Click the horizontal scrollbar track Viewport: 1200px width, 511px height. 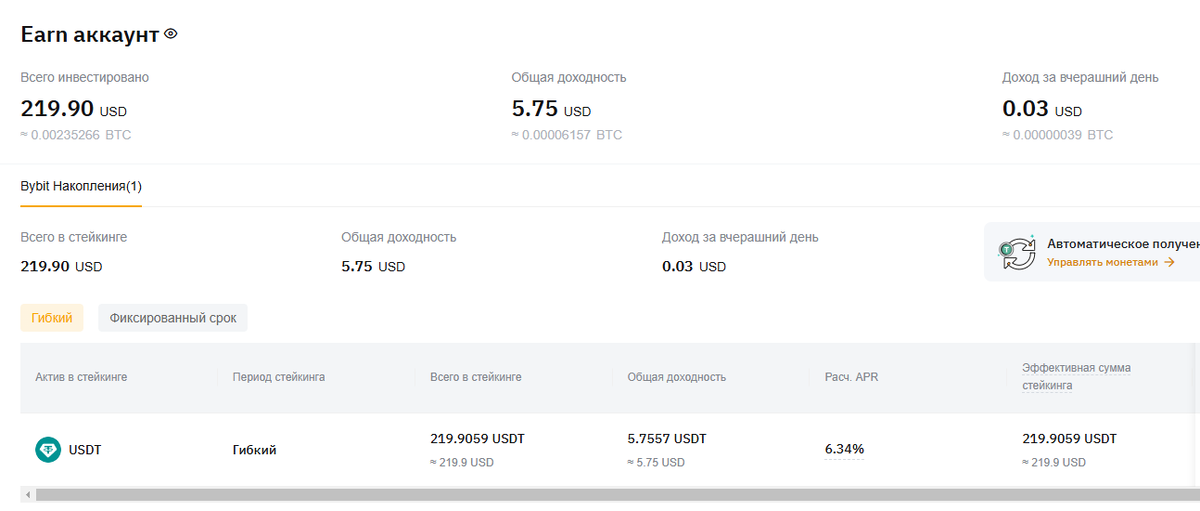600,494
